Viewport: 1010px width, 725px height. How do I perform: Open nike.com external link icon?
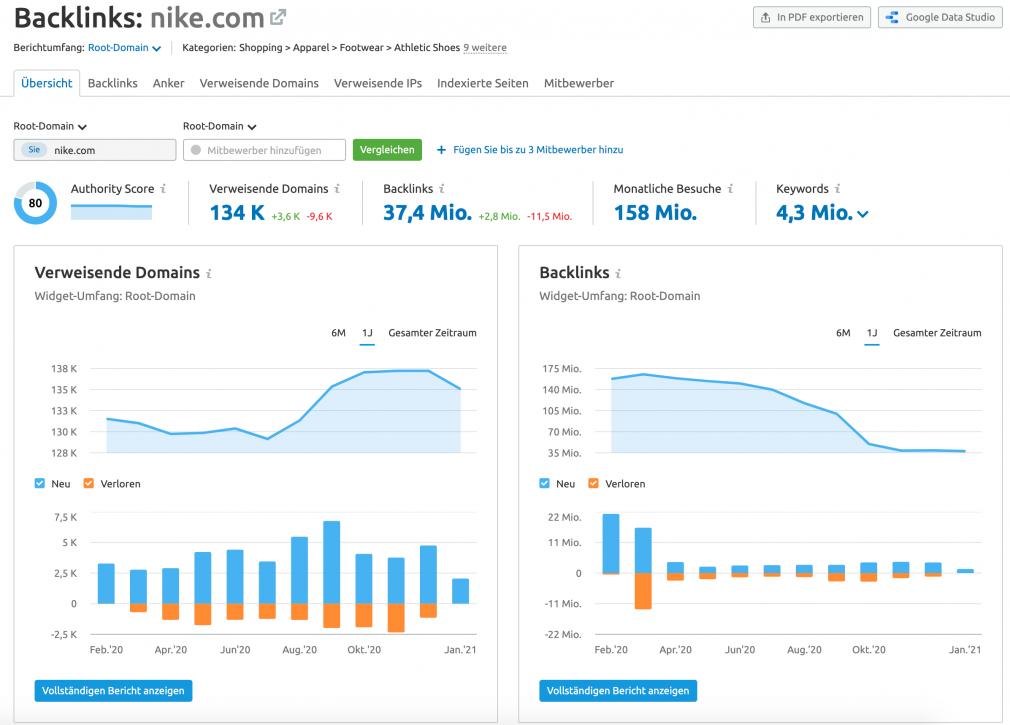pos(278,17)
